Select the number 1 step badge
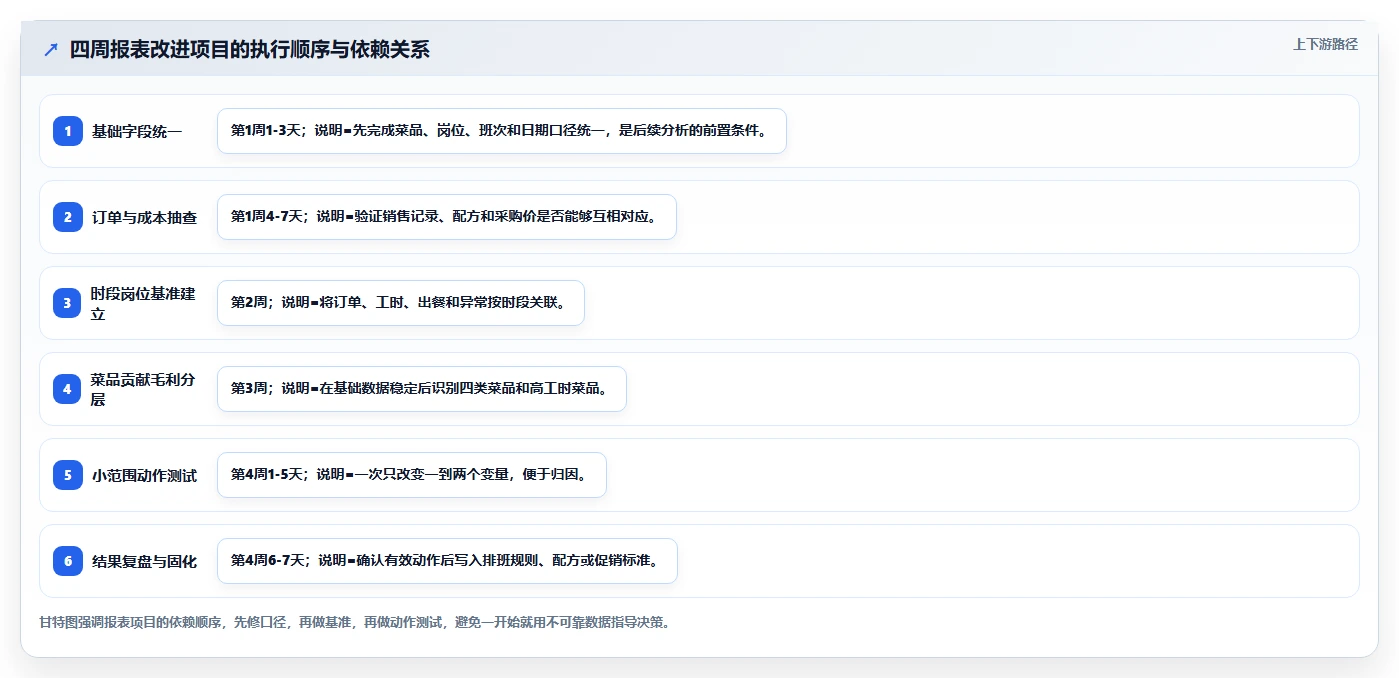This screenshot has width=1399, height=678. (x=68, y=131)
